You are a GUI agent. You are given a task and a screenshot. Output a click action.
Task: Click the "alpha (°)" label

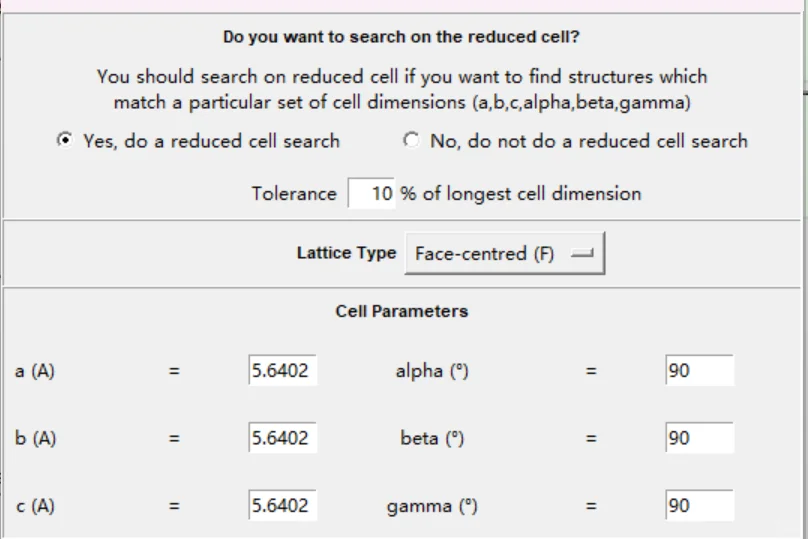point(432,371)
